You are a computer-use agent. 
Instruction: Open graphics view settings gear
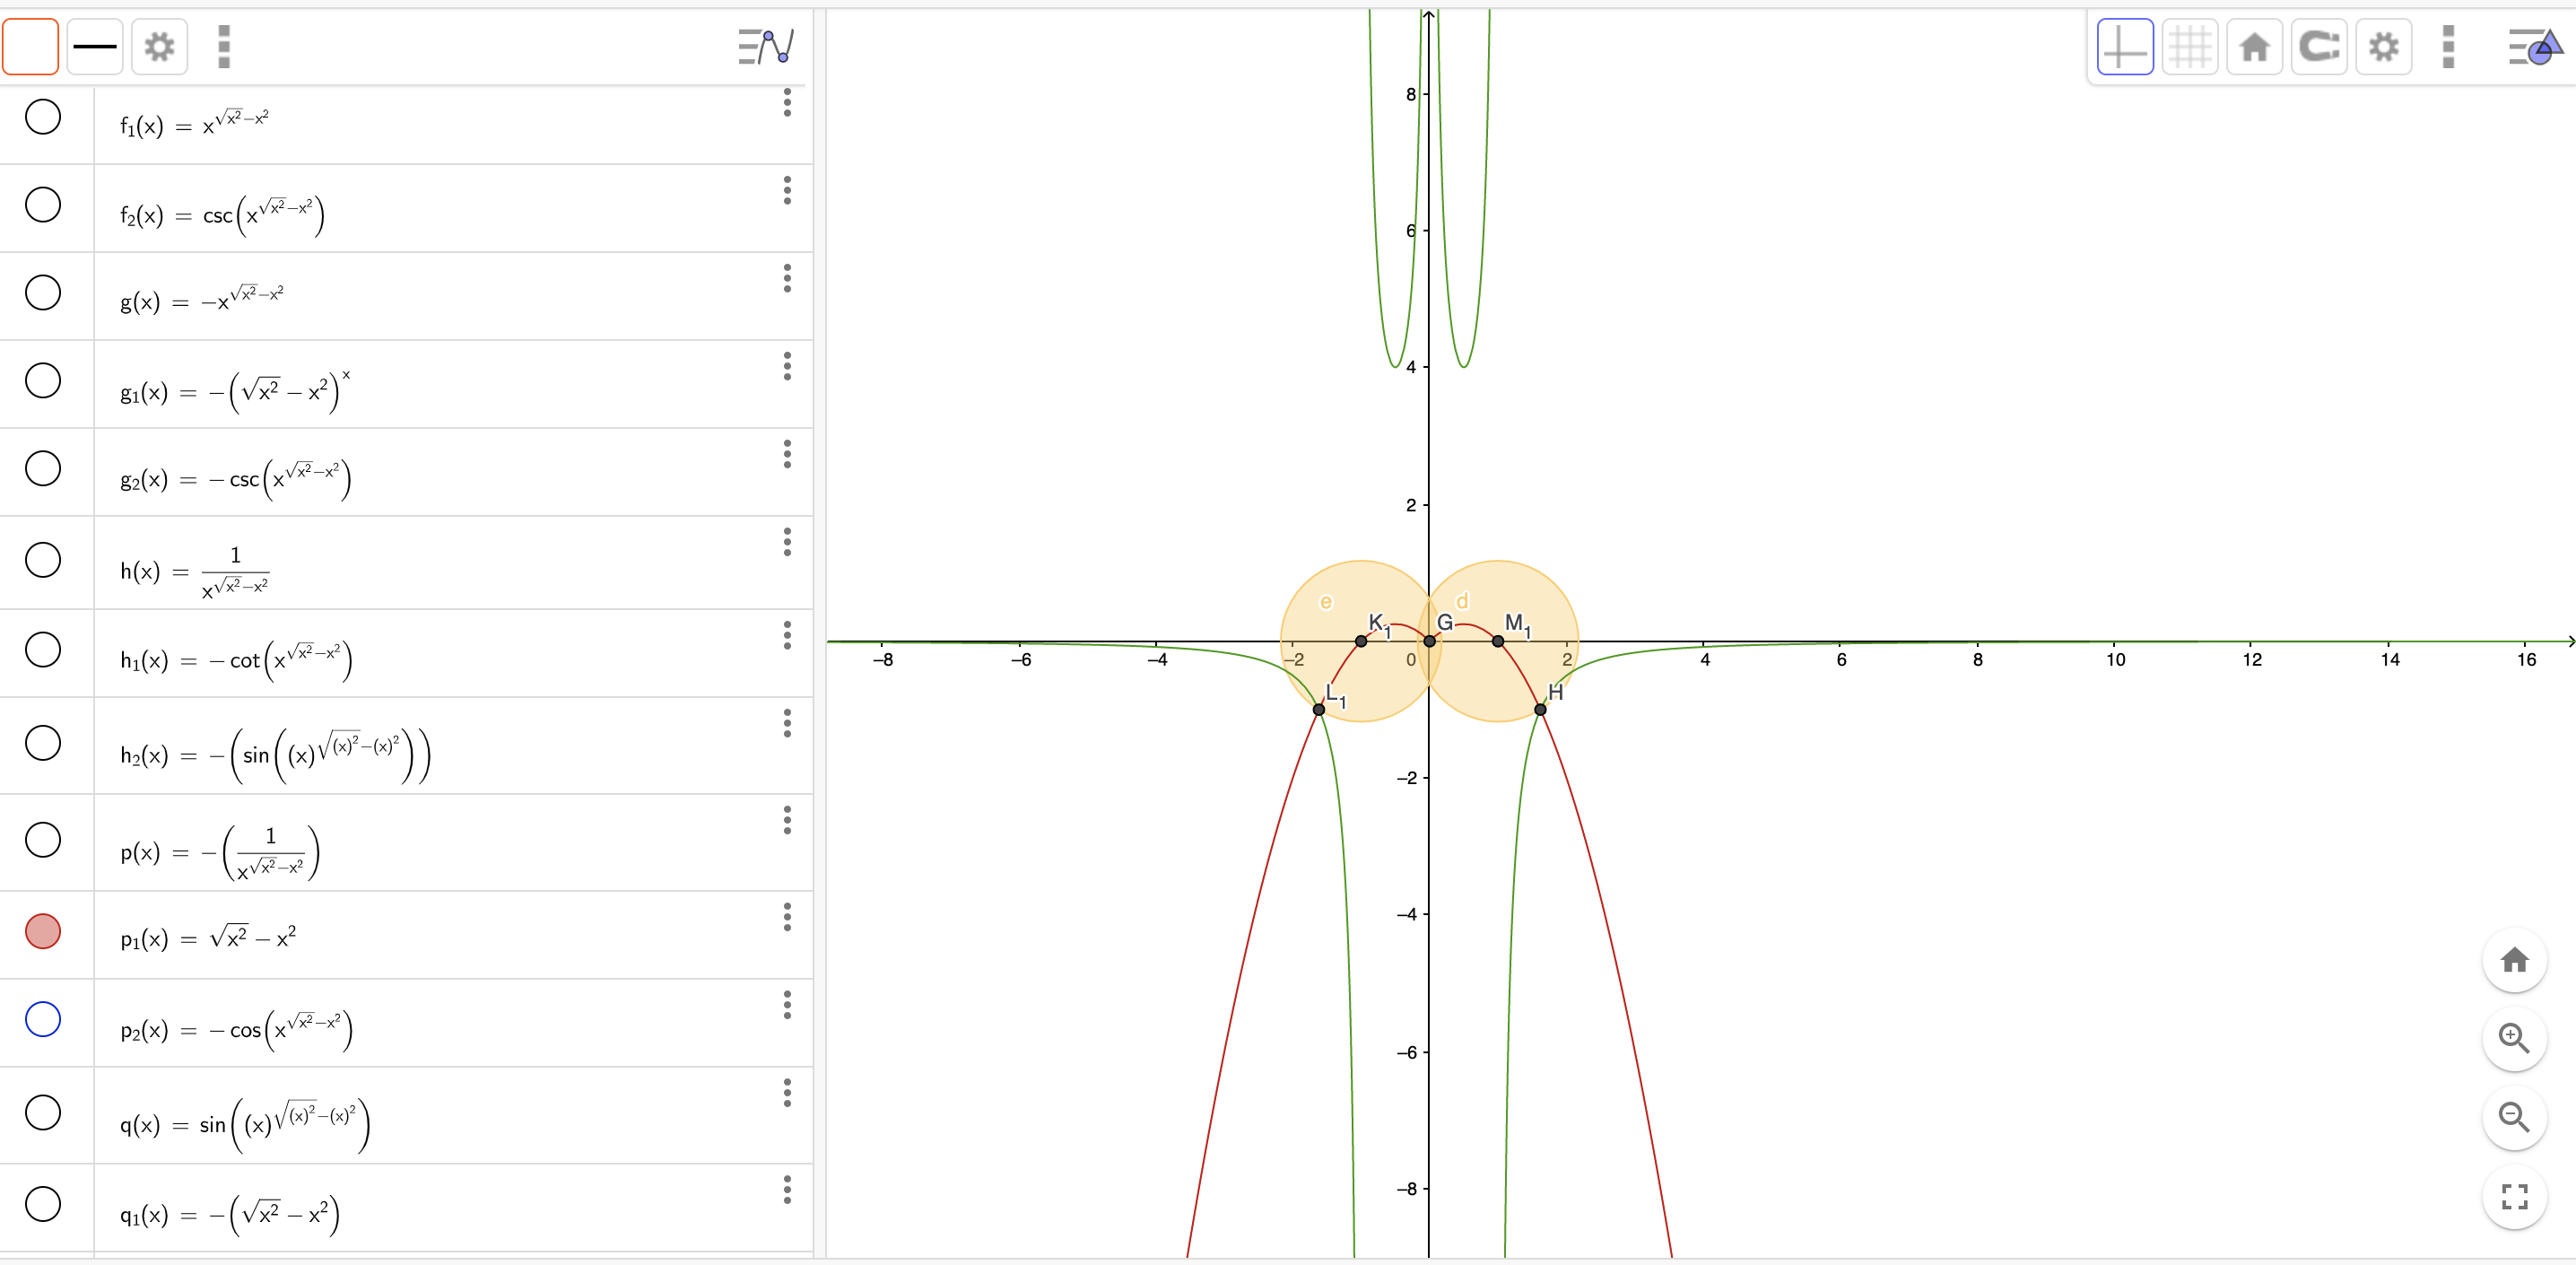point(2384,46)
